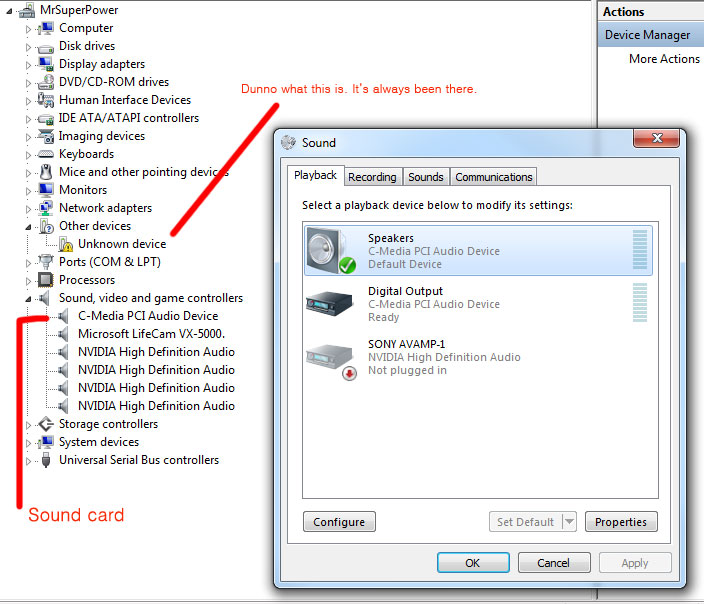Image resolution: width=704 pixels, height=604 pixels.
Task: Open device Properties button
Action: (x=621, y=522)
